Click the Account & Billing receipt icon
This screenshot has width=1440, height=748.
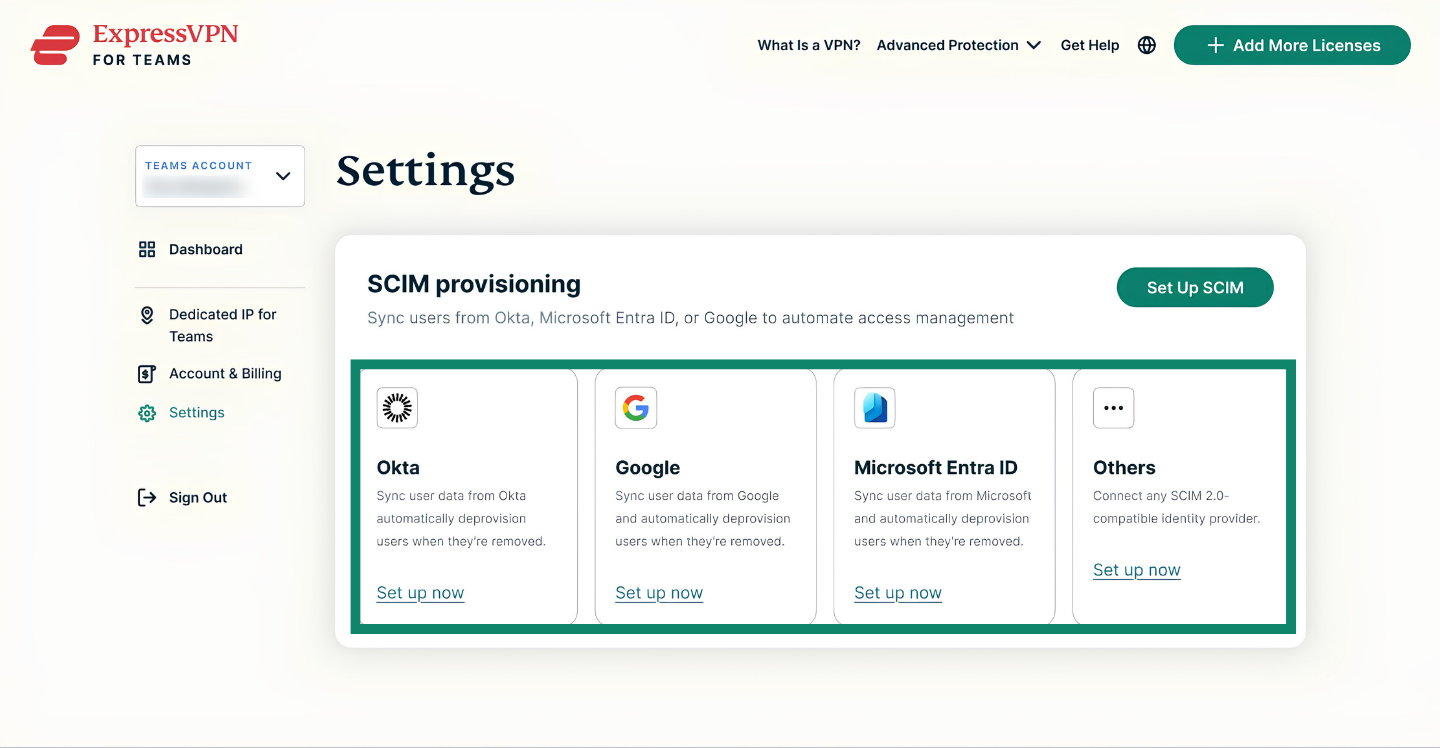pyautogui.click(x=147, y=374)
